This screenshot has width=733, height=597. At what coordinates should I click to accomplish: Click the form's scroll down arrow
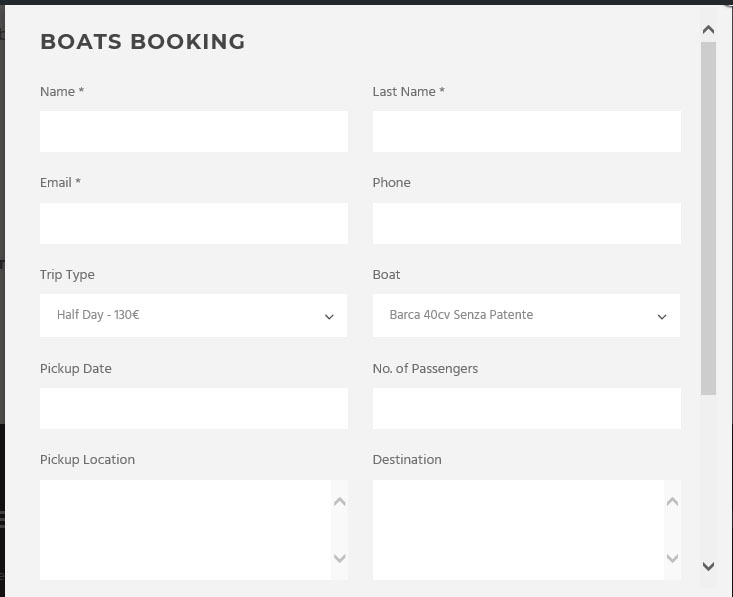pyautogui.click(x=708, y=566)
